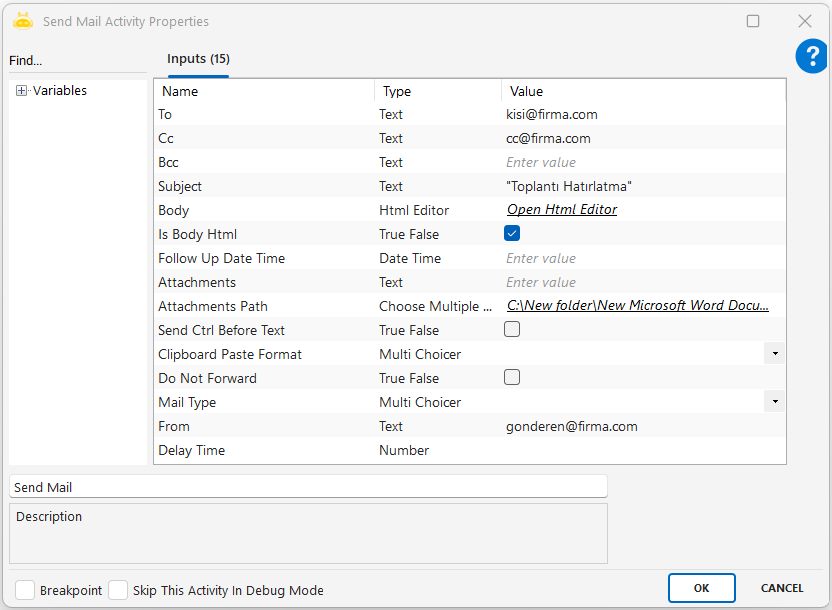Select the Inputs (15) tab
Screen dimensions: 832x610
click(198, 59)
